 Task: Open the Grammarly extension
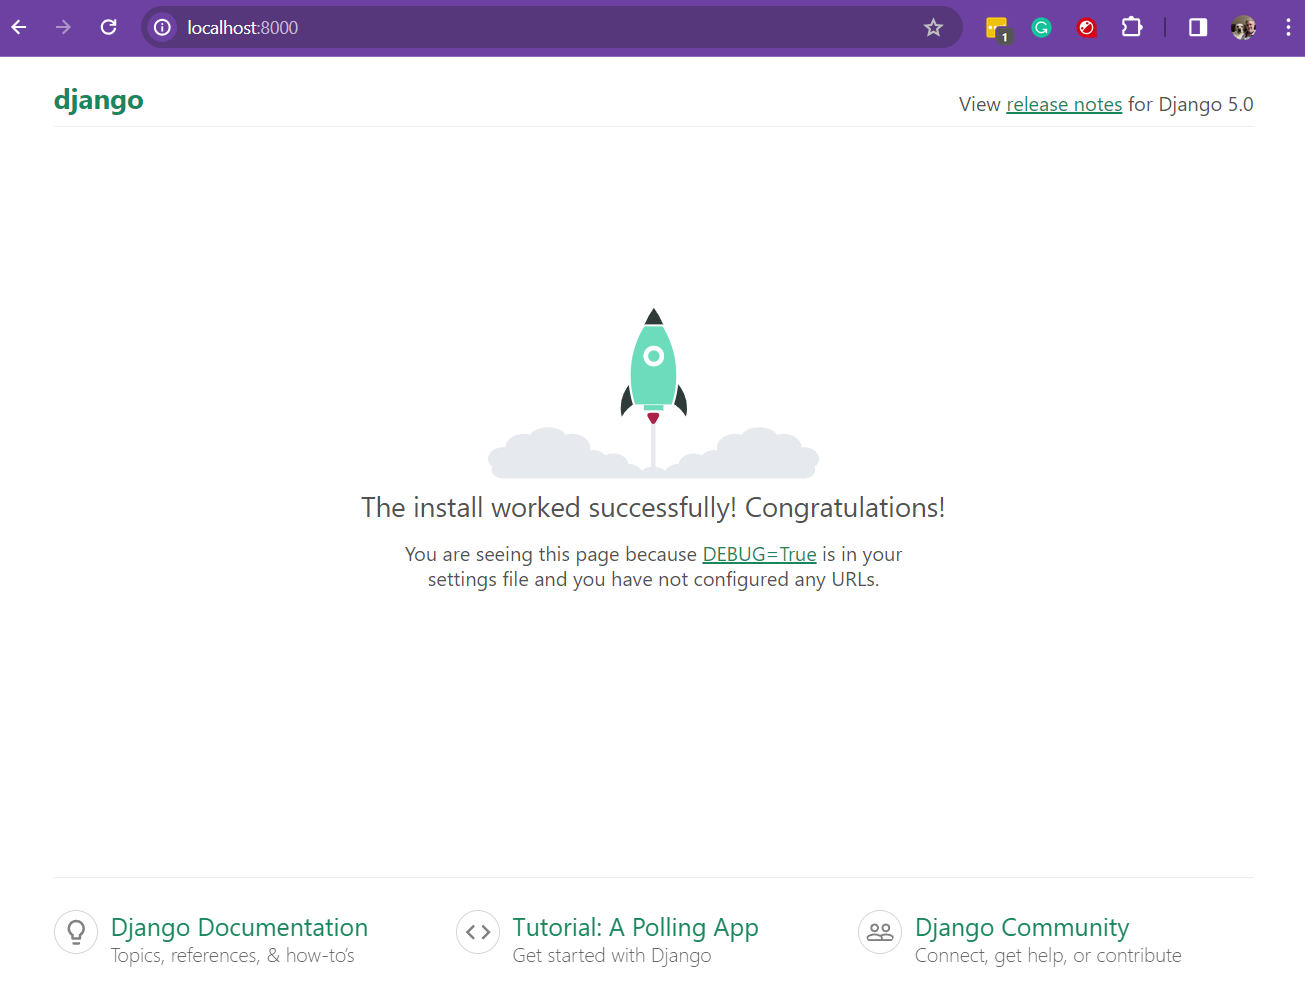1041,27
